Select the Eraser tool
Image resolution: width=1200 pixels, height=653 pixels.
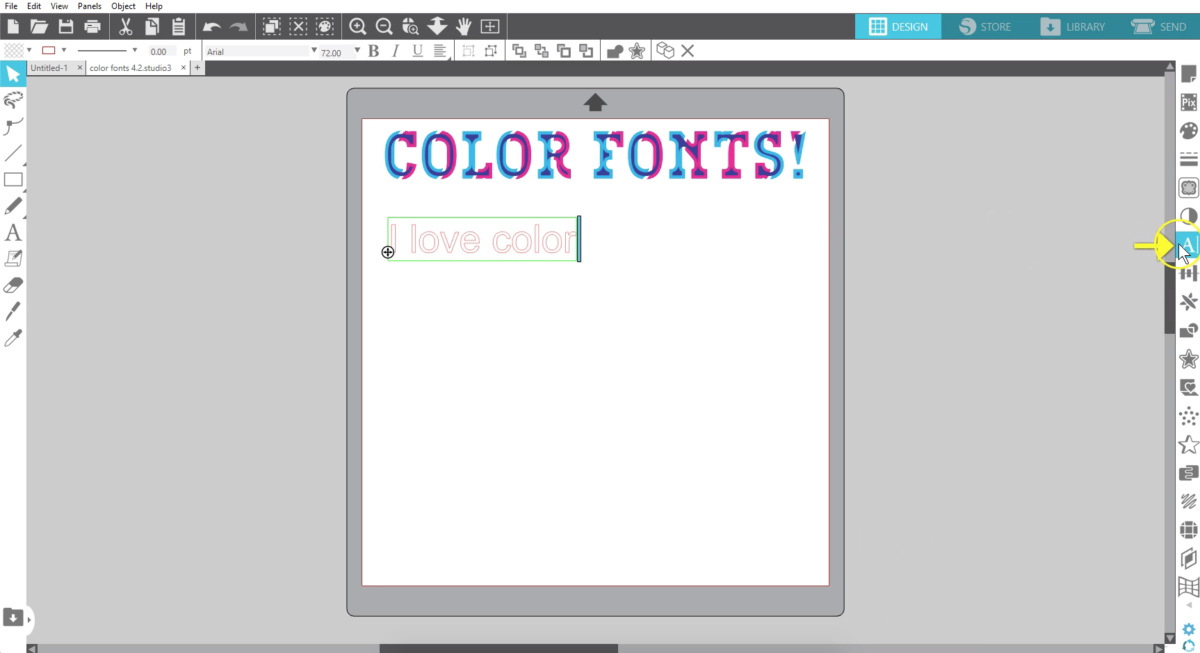click(13, 285)
